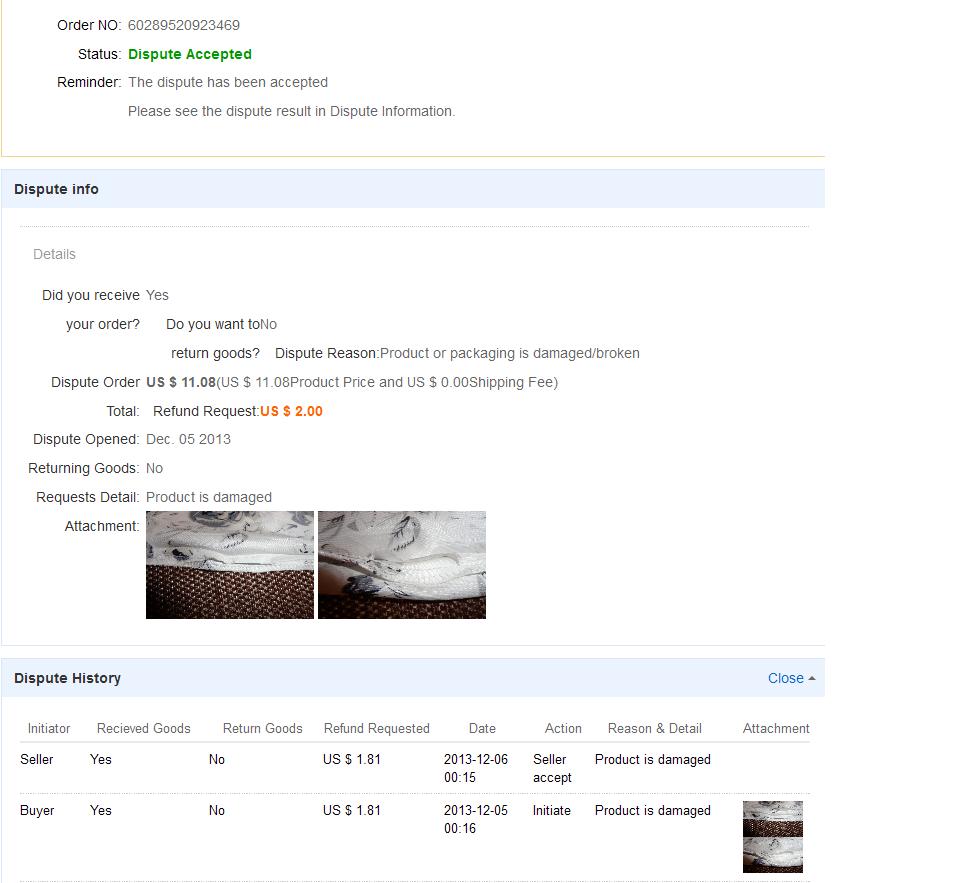Open the second large attachment photo
This screenshot has width=960, height=883.
pyautogui.click(x=401, y=565)
